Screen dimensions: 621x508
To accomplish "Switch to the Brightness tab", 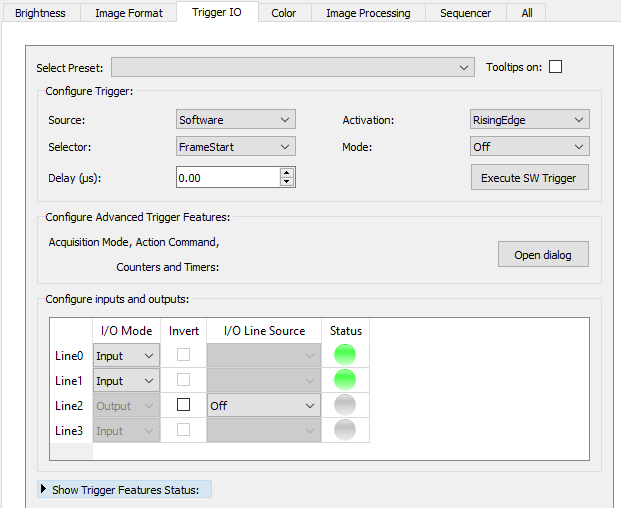I will 40,13.
